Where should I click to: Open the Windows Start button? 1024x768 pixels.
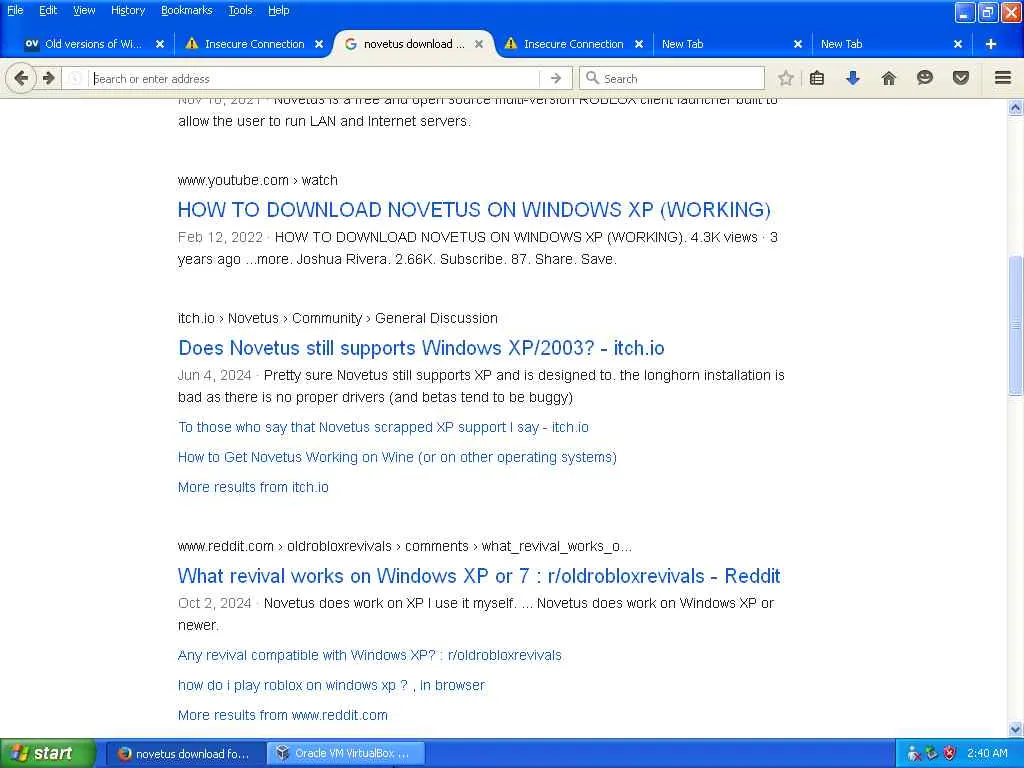[46, 754]
